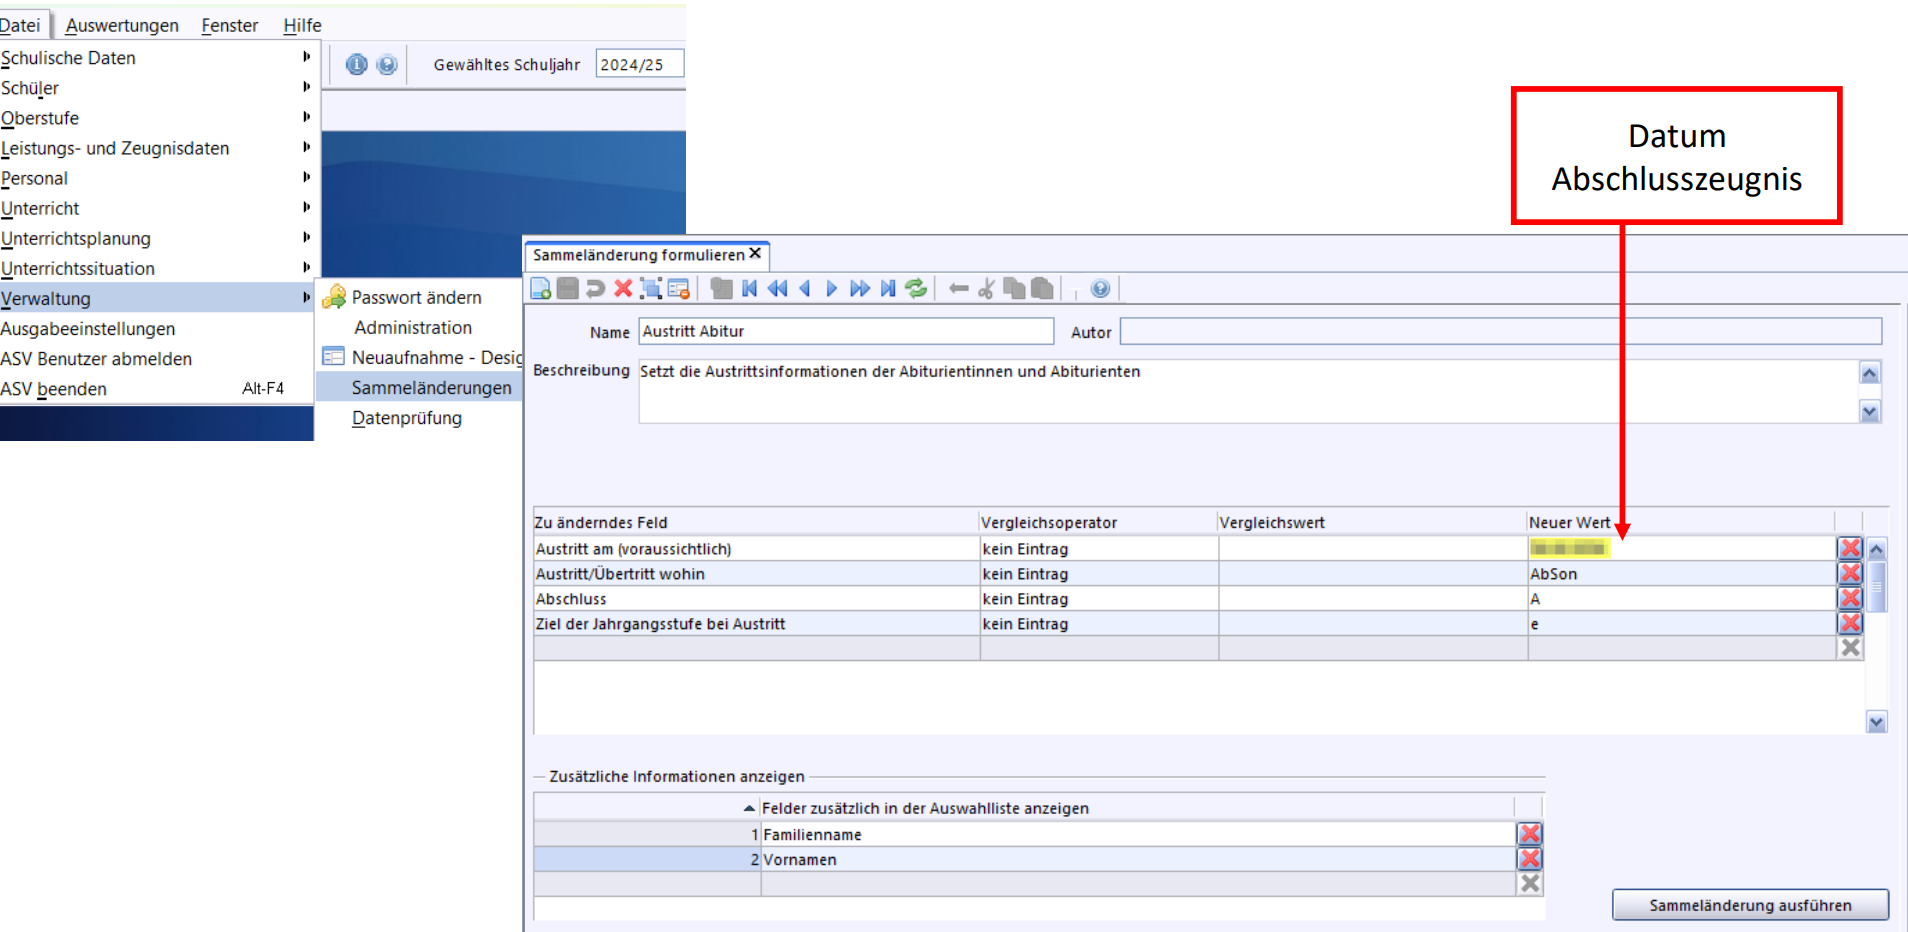Open the Auswertungen menu
1908x932 pixels.
click(122, 25)
